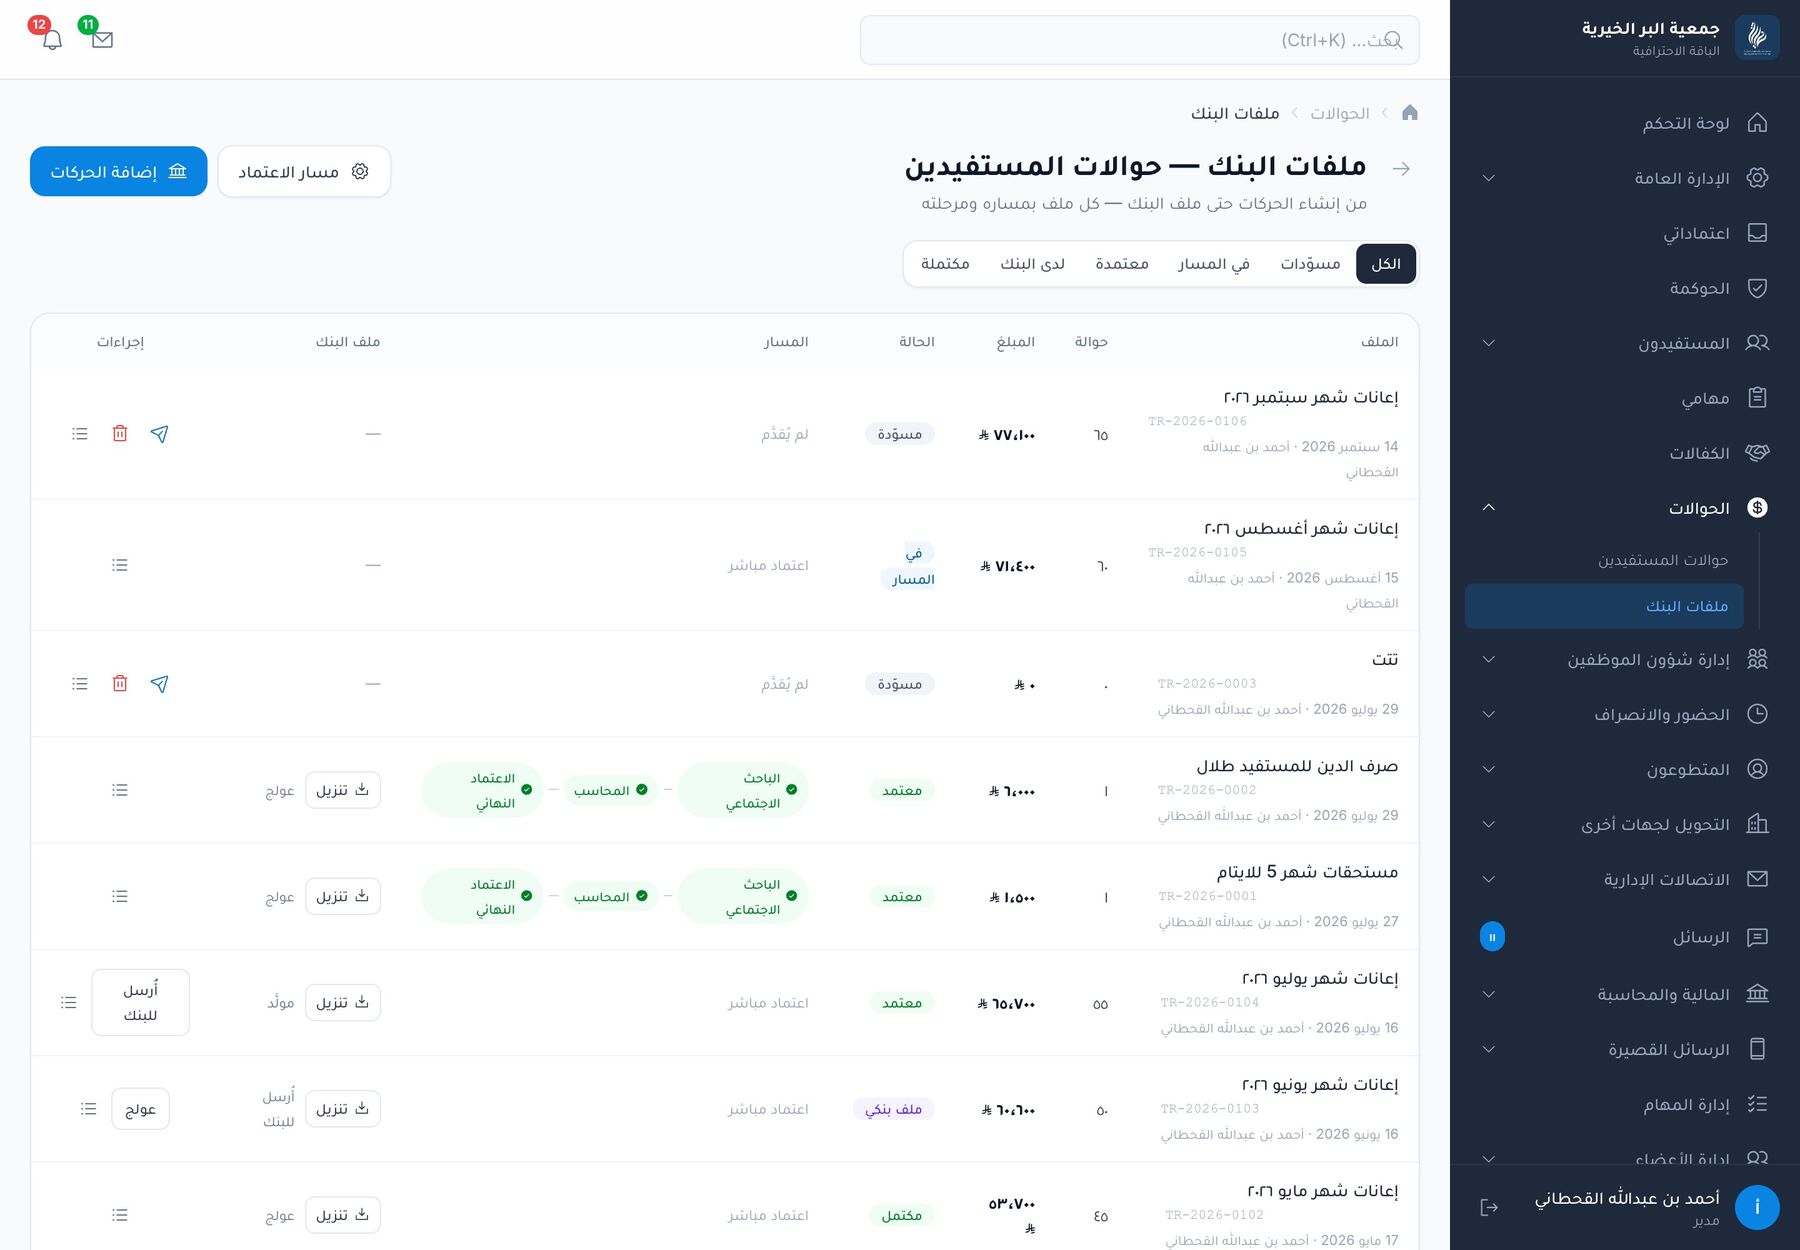The height and width of the screenshot is (1250, 1800).
Task: Open the notifications bell icon
Action: pos(53,40)
